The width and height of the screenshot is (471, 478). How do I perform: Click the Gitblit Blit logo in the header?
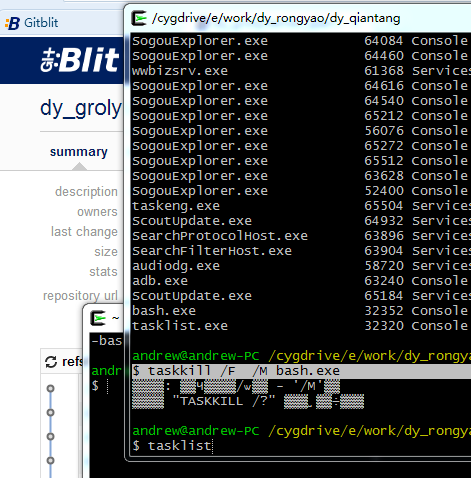[80, 60]
